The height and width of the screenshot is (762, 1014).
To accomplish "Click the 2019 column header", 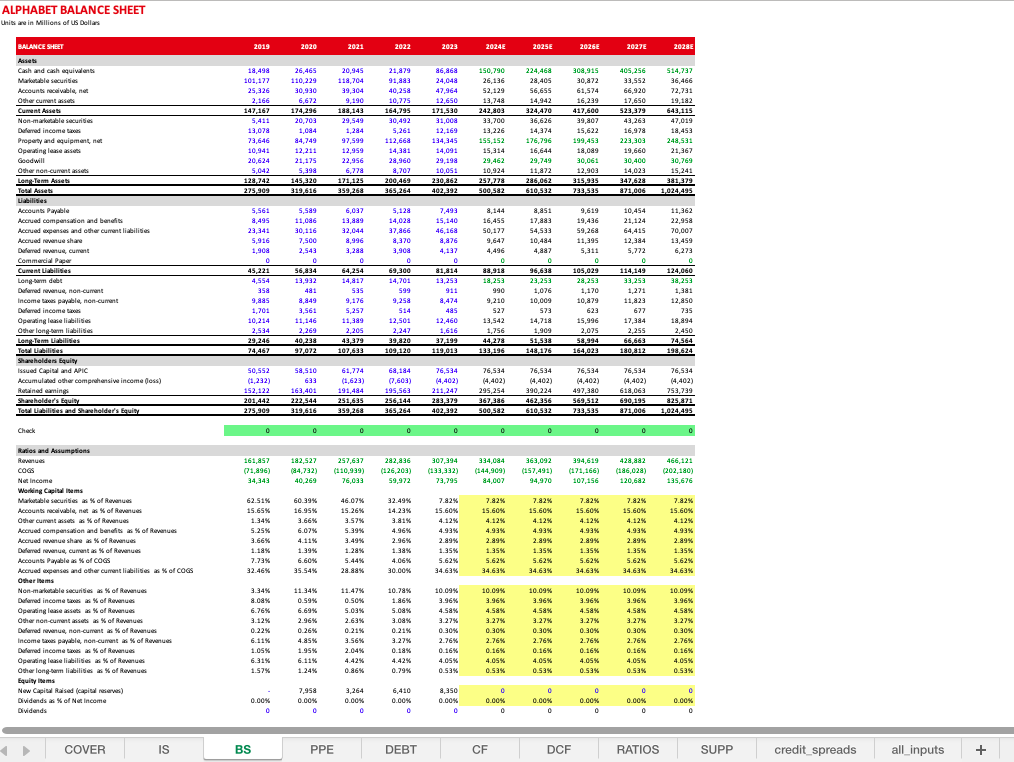I will [x=261, y=47].
